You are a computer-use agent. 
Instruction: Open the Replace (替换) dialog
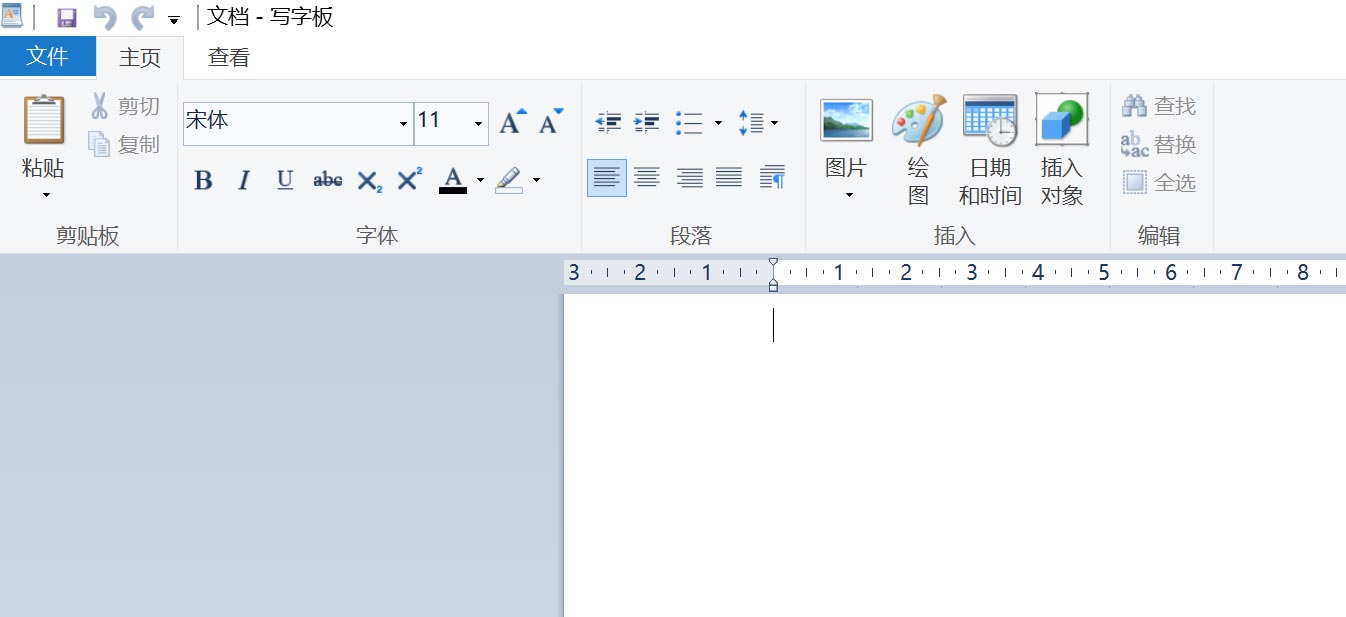pyautogui.click(x=1159, y=143)
